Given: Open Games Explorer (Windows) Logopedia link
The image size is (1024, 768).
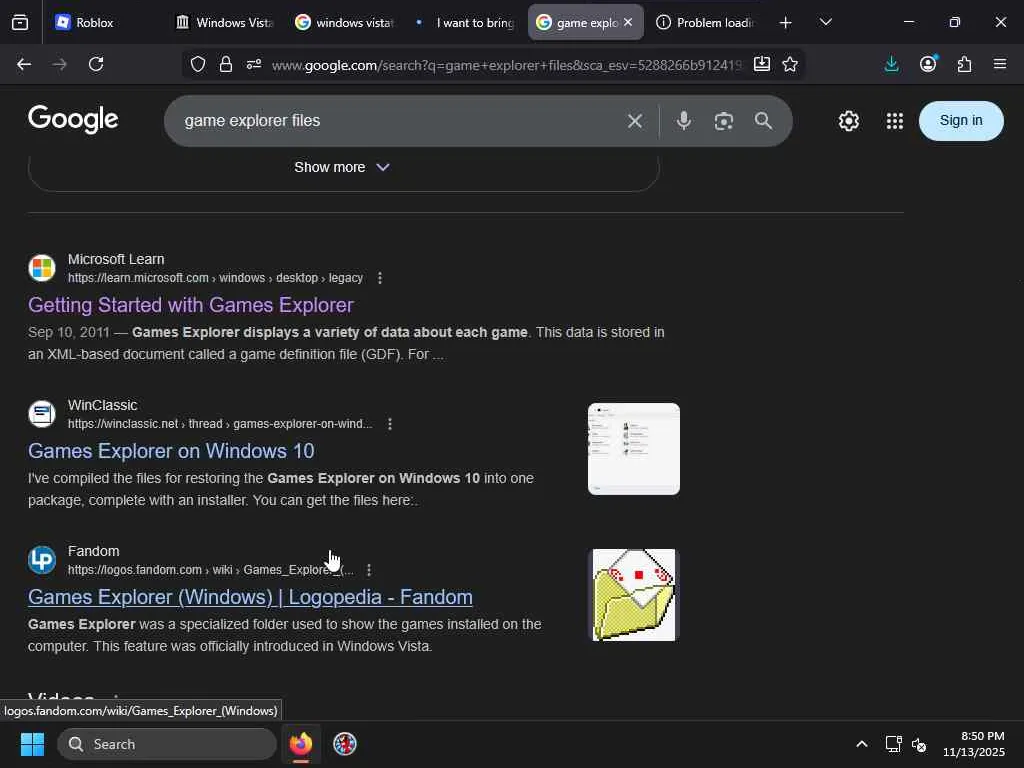Looking at the screenshot, I should (250, 598).
